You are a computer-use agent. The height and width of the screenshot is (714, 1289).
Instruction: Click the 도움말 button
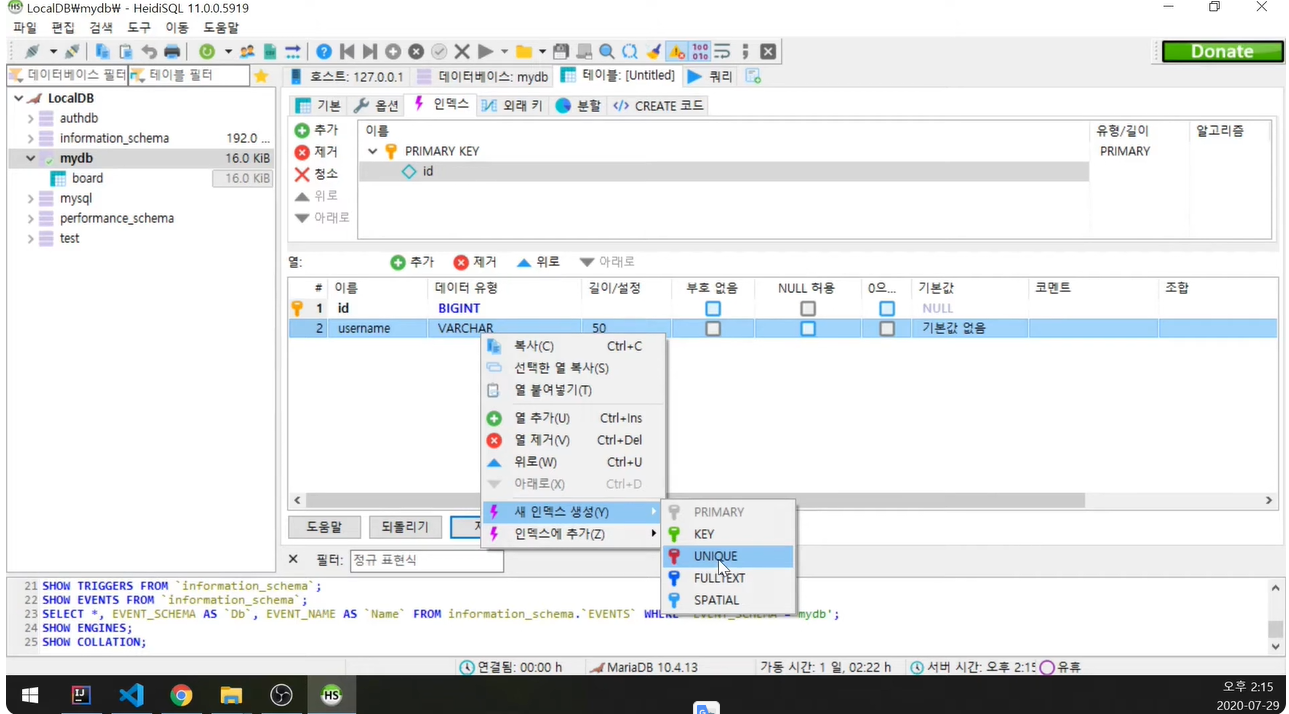tap(324, 527)
